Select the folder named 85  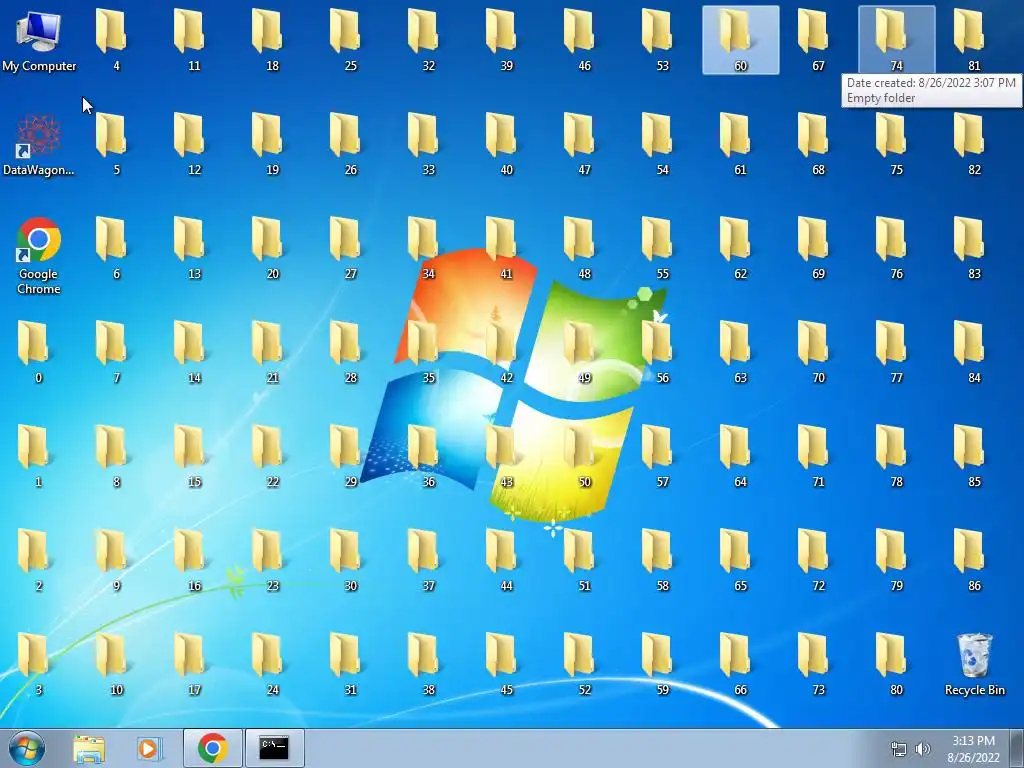tap(974, 456)
